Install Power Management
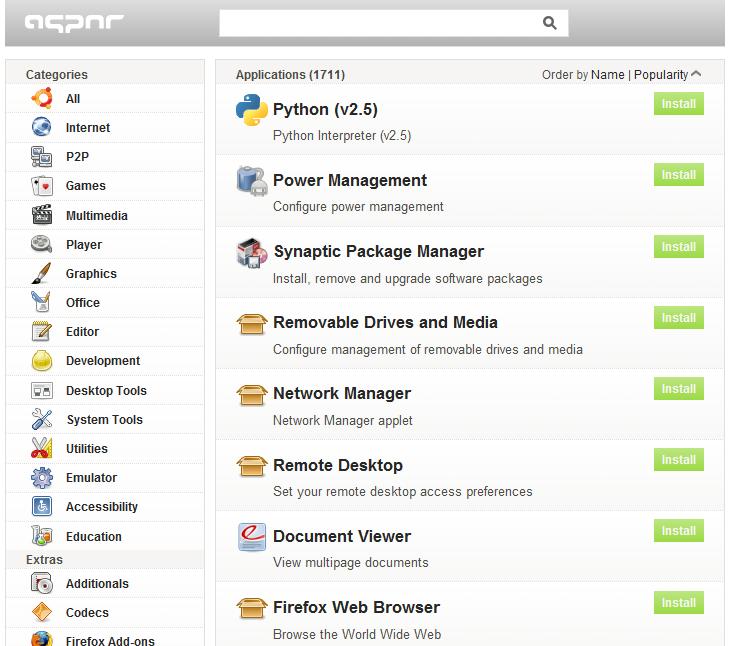731x646 pixels. [x=678, y=175]
